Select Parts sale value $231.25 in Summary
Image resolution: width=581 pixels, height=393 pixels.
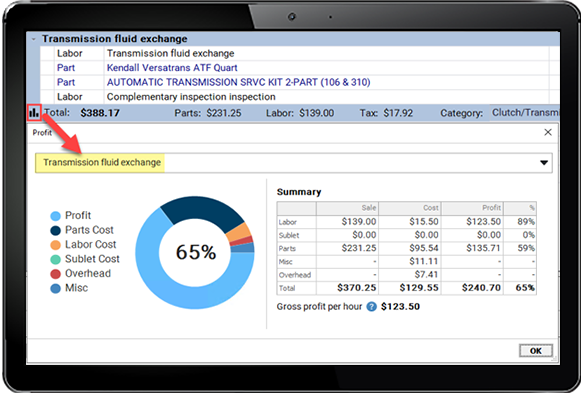pyautogui.click(x=347, y=248)
